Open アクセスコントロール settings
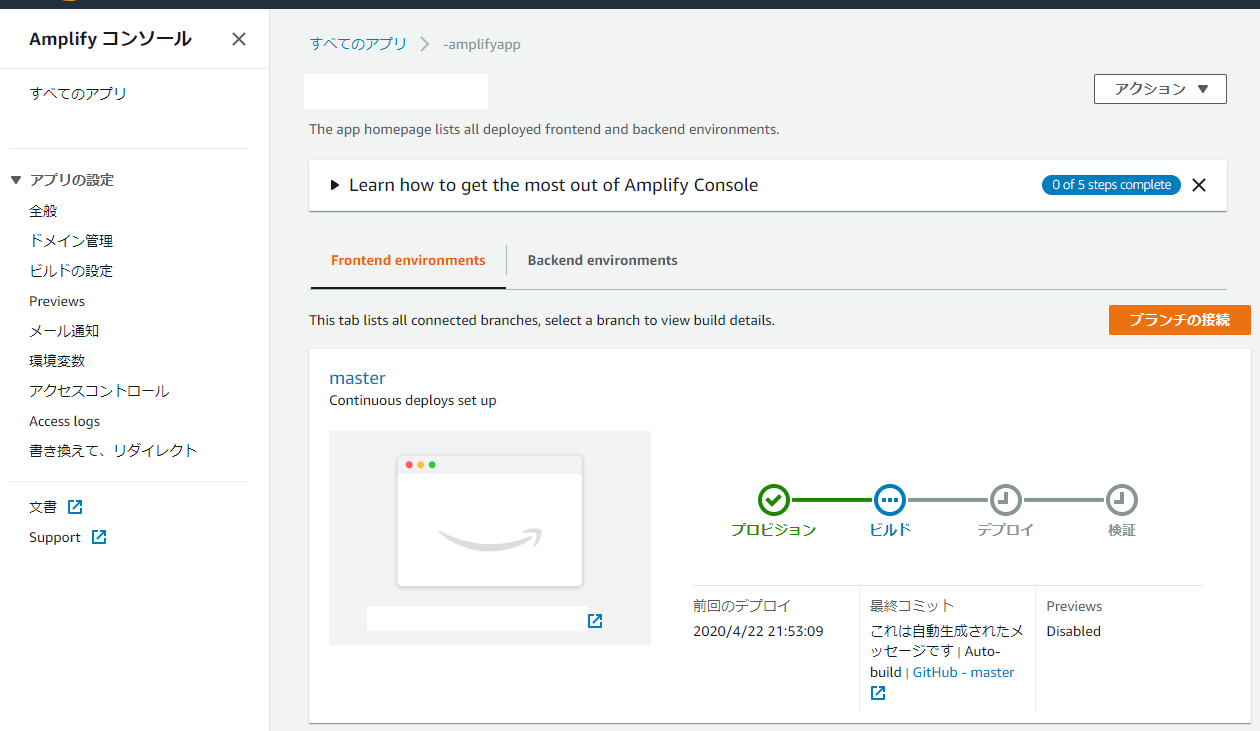 coord(99,391)
